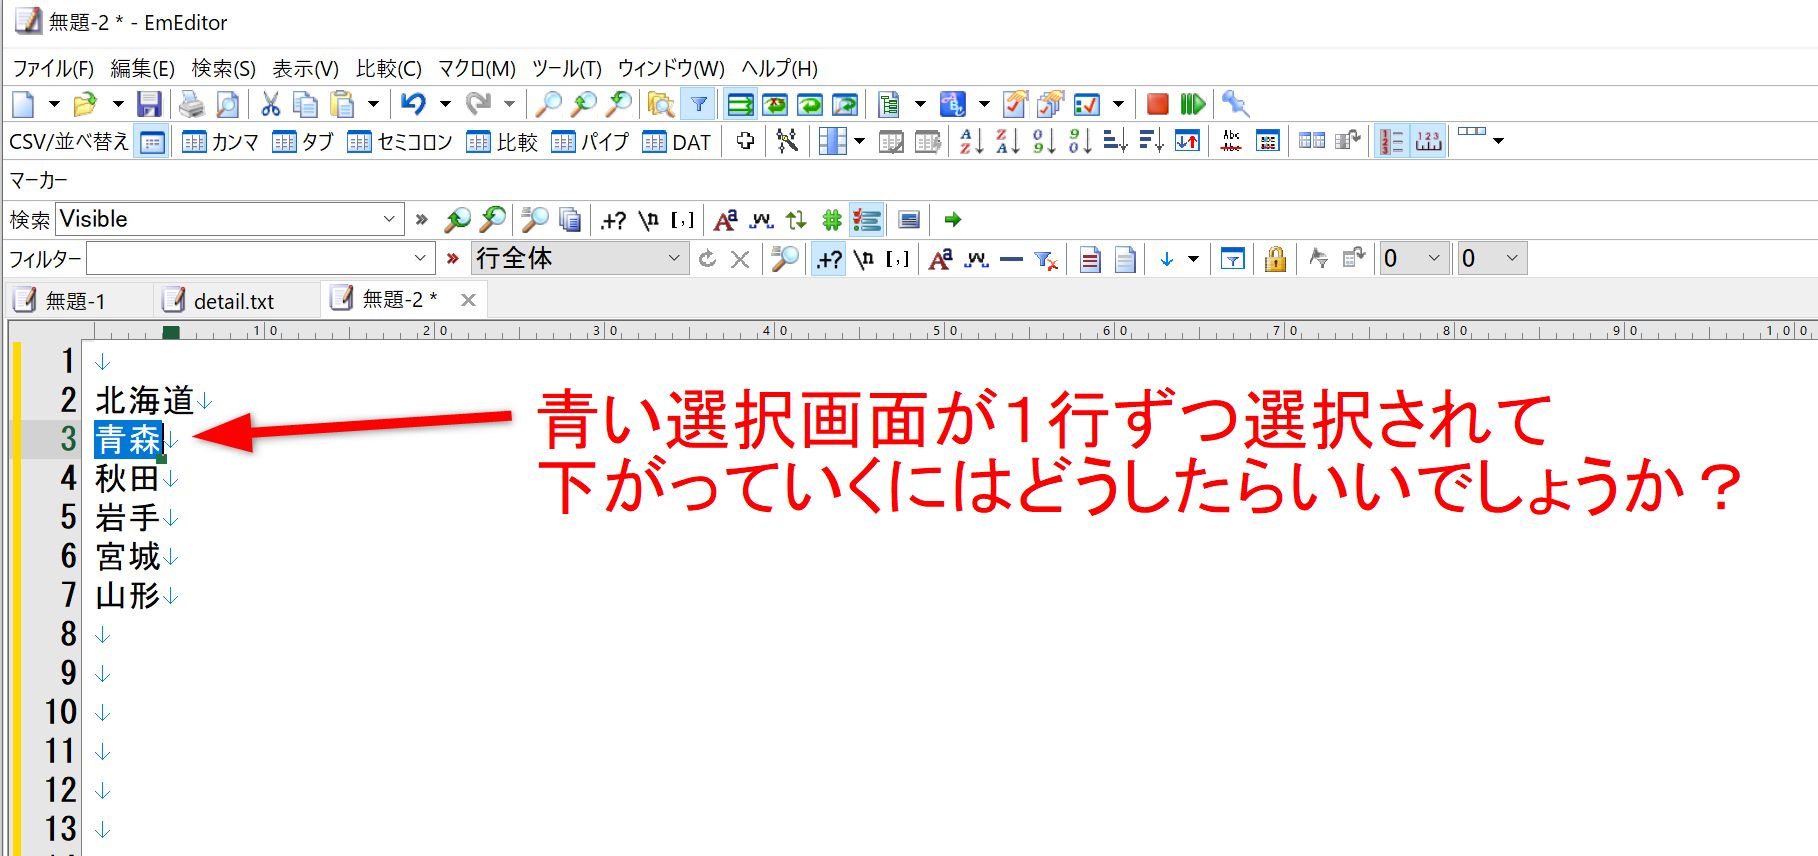Open the filter text combo dropdown
Screen dimensions: 1818x856
[x=420, y=259]
